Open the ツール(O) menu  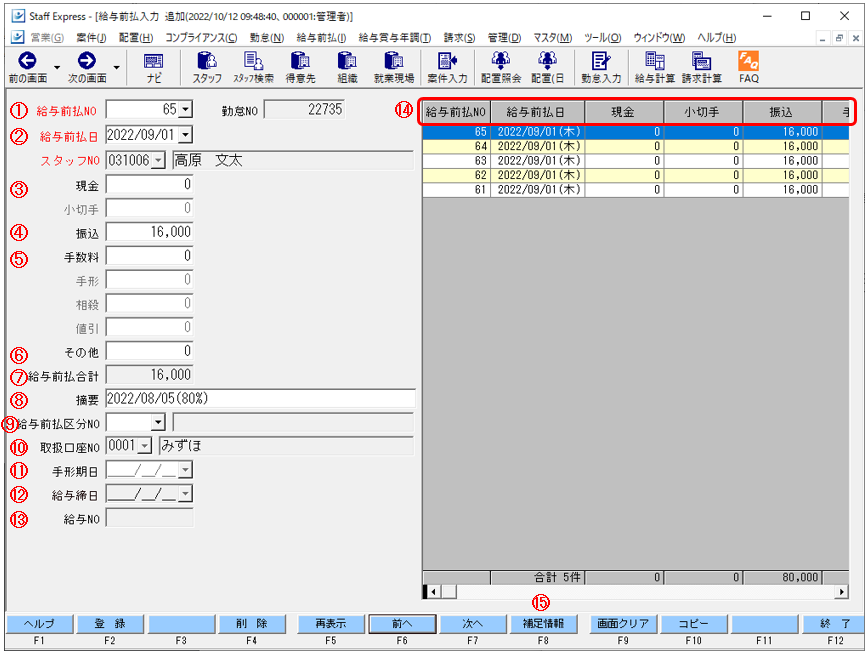click(x=602, y=38)
